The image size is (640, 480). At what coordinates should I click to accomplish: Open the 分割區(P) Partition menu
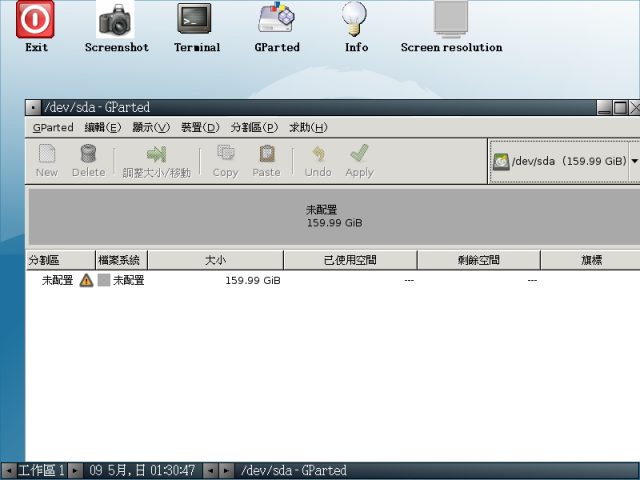tap(254, 128)
